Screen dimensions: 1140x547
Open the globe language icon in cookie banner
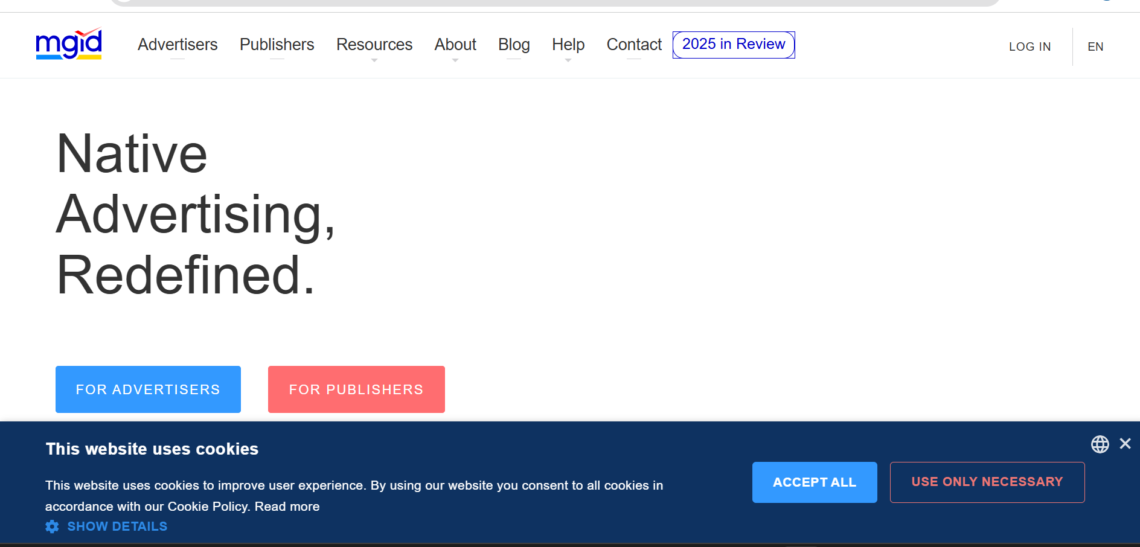(x=1099, y=444)
